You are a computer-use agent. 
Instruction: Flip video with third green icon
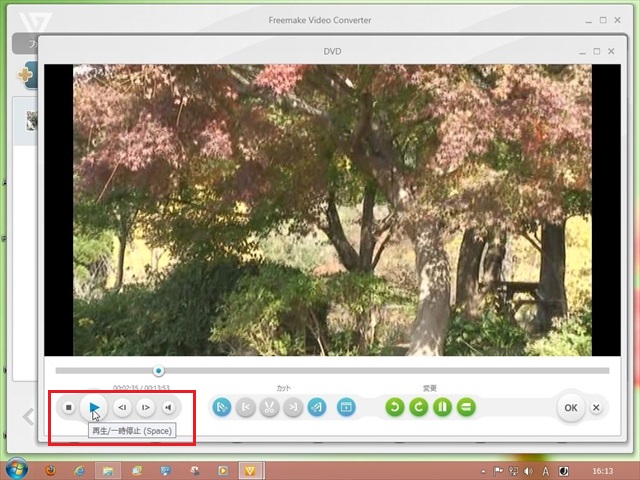[x=442, y=407]
